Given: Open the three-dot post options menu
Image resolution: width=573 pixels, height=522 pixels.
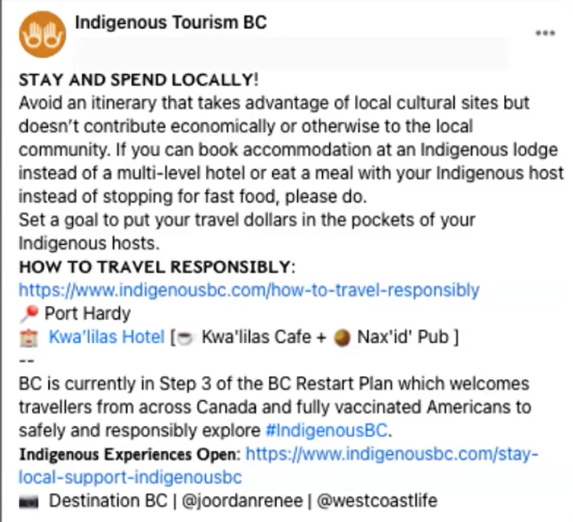Looking at the screenshot, I should (x=545, y=33).
